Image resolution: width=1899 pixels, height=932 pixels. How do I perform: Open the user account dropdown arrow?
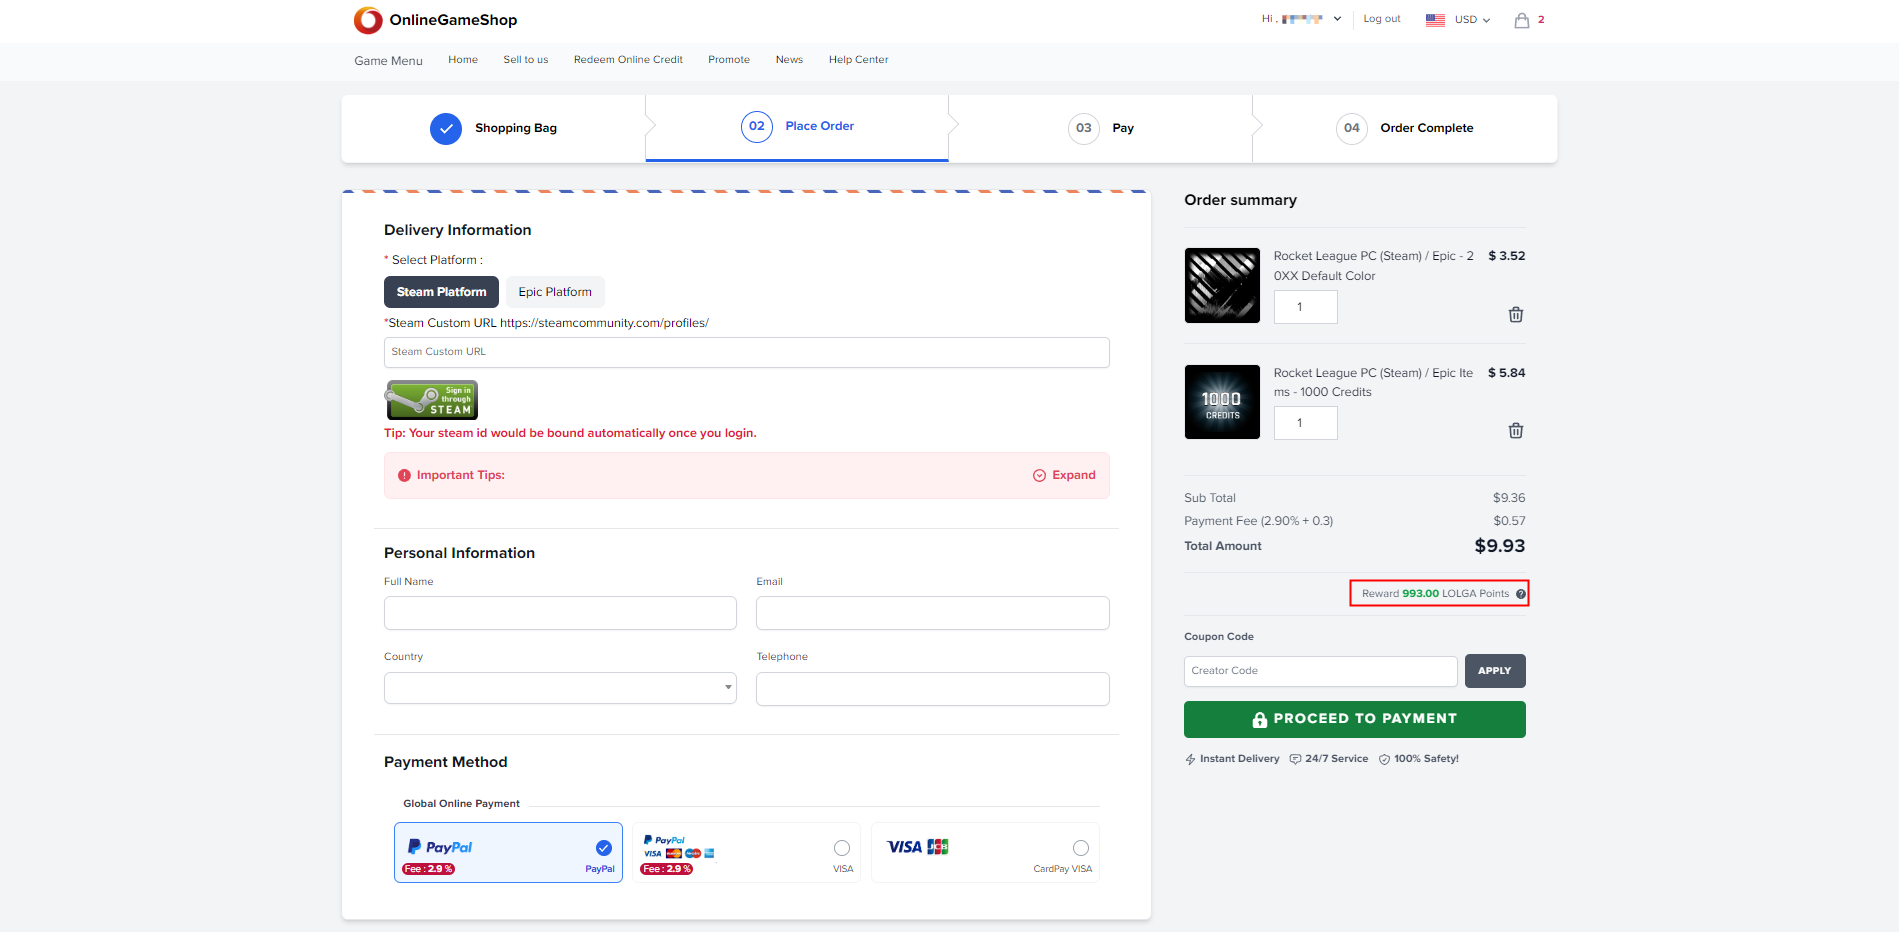(x=1337, y=19)
